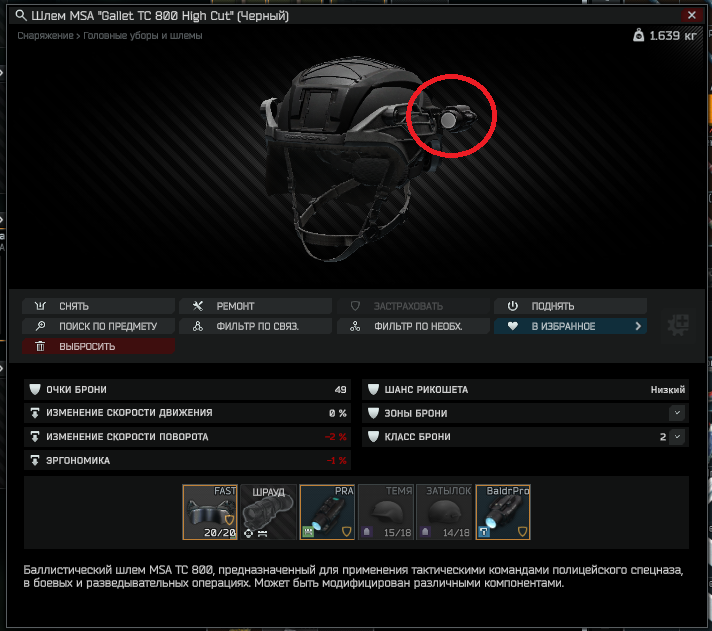Viewport: 712px width, 631px height.
Task: Click the 1.639 кг weight text
Action: [673, 35]
